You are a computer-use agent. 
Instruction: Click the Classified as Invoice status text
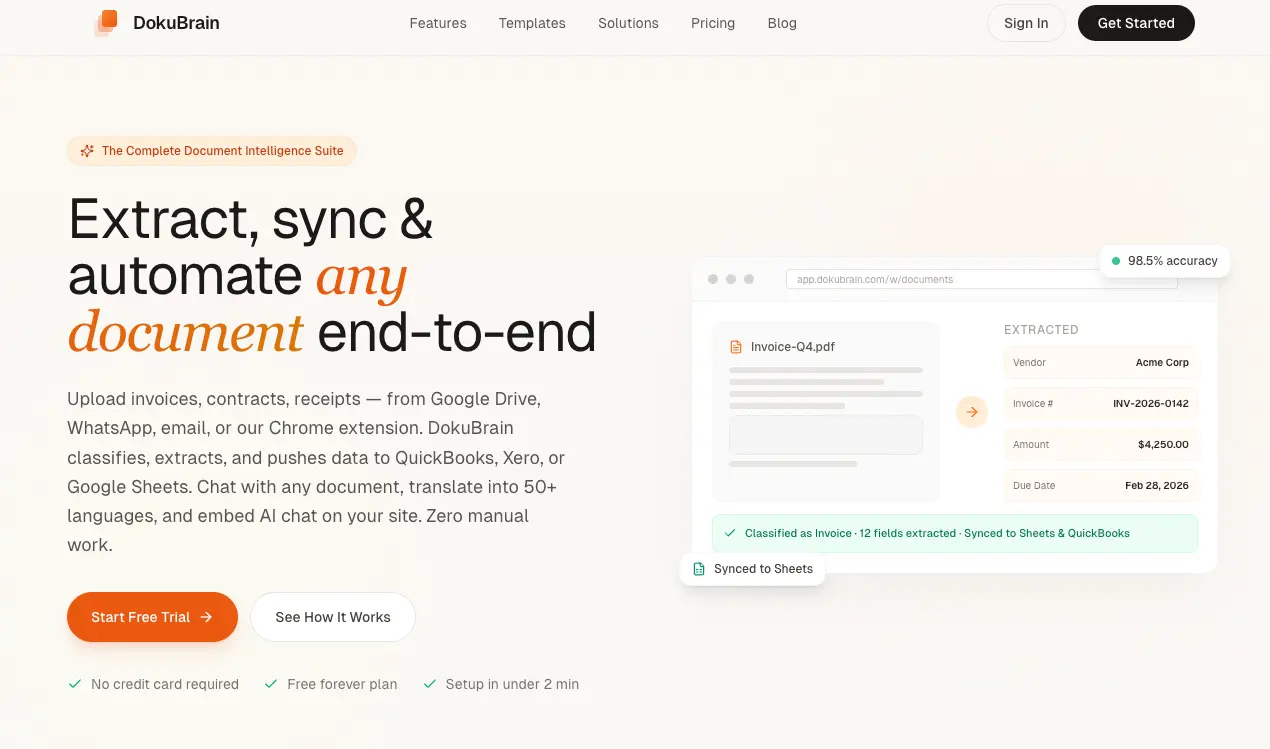point(937,533)
